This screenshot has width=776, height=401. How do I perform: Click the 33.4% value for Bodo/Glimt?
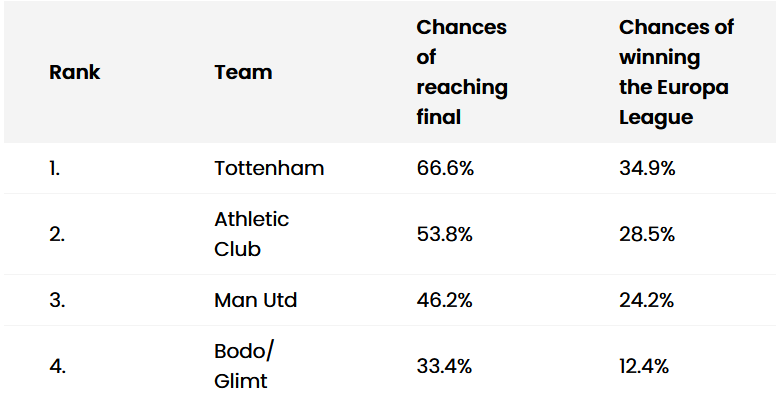coord(444,366)
